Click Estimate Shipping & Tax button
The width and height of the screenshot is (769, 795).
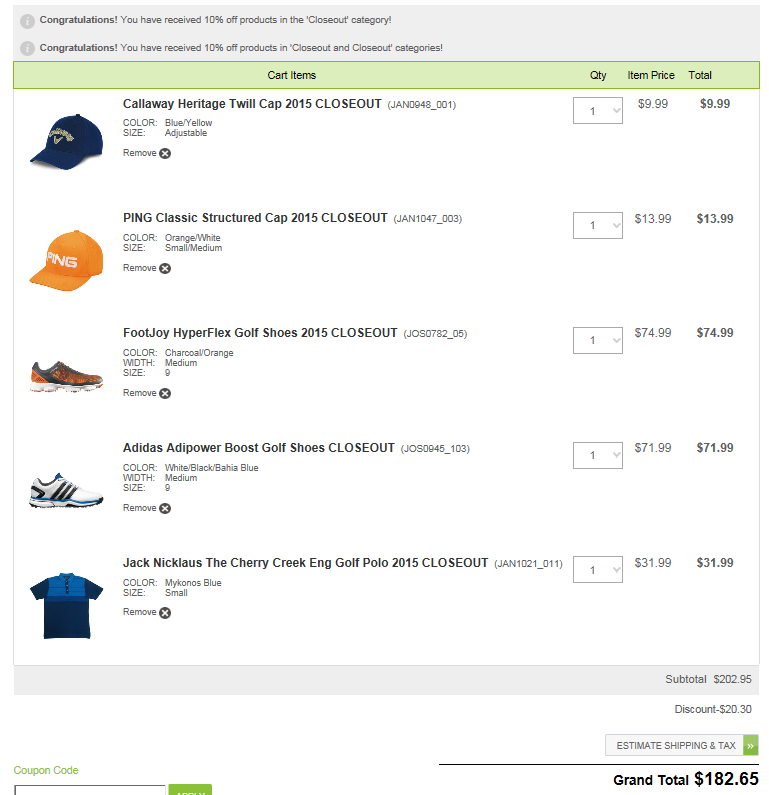675,745
